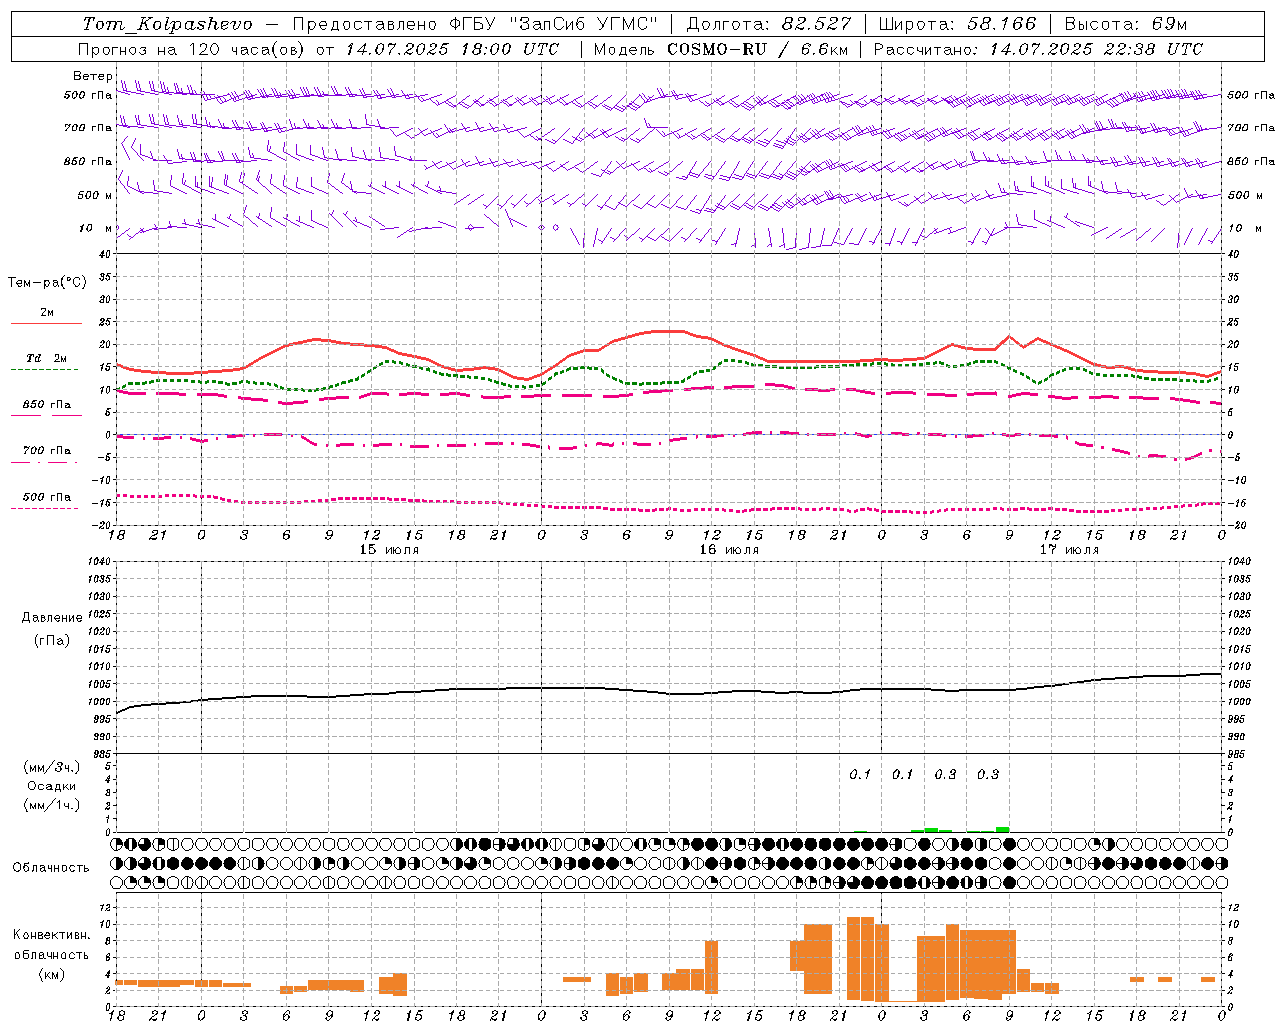Click the Осадки precipitation label

coord(52,786)
